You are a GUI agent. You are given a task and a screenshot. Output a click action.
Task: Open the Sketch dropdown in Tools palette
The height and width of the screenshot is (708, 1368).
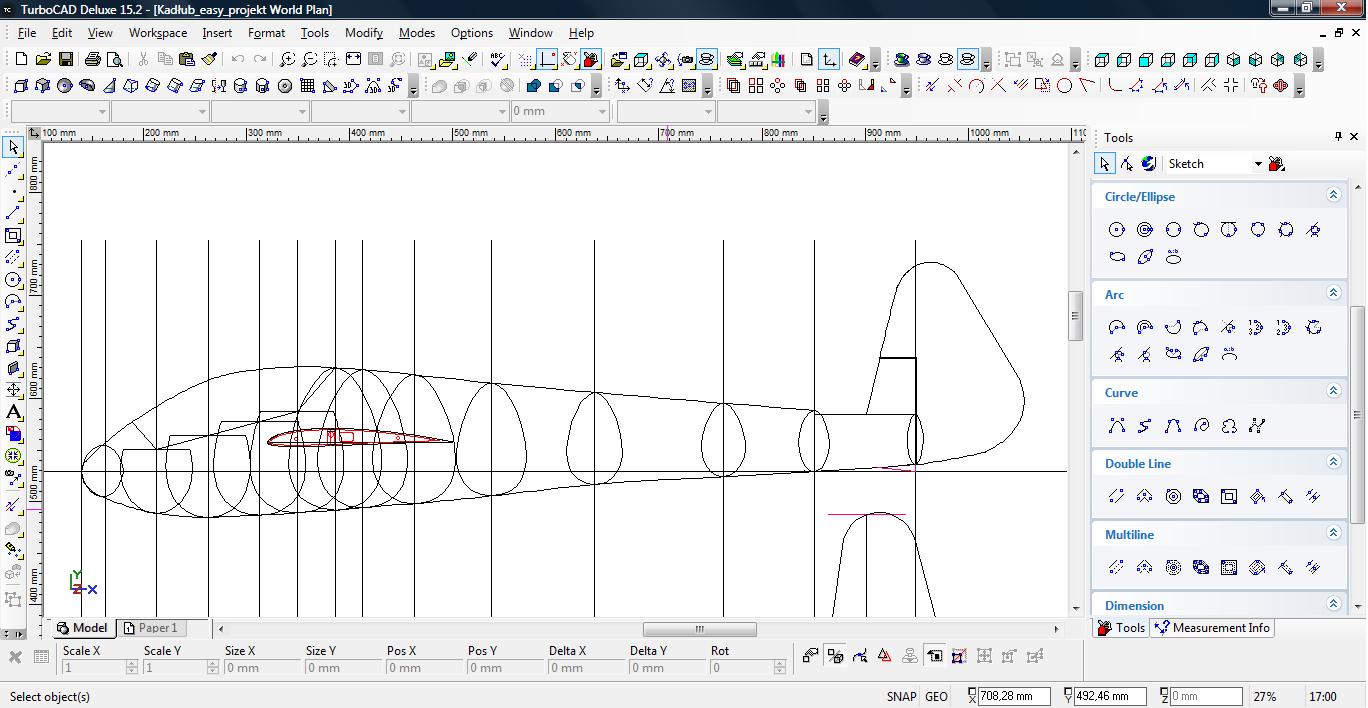[1257, 164]
